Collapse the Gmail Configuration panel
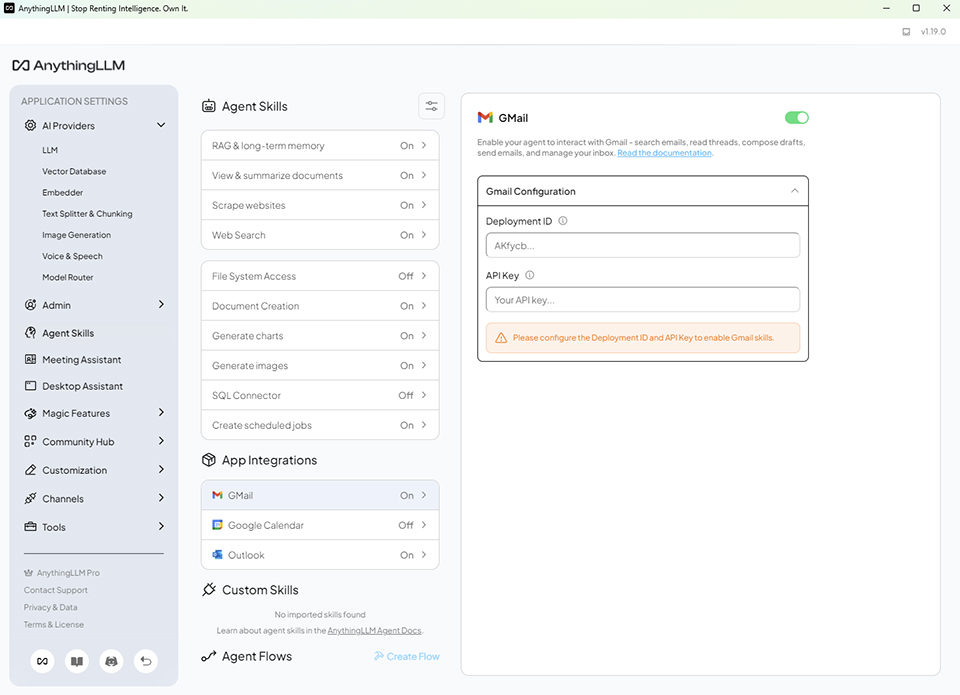 pyautogui.click(x=794, y=191)
